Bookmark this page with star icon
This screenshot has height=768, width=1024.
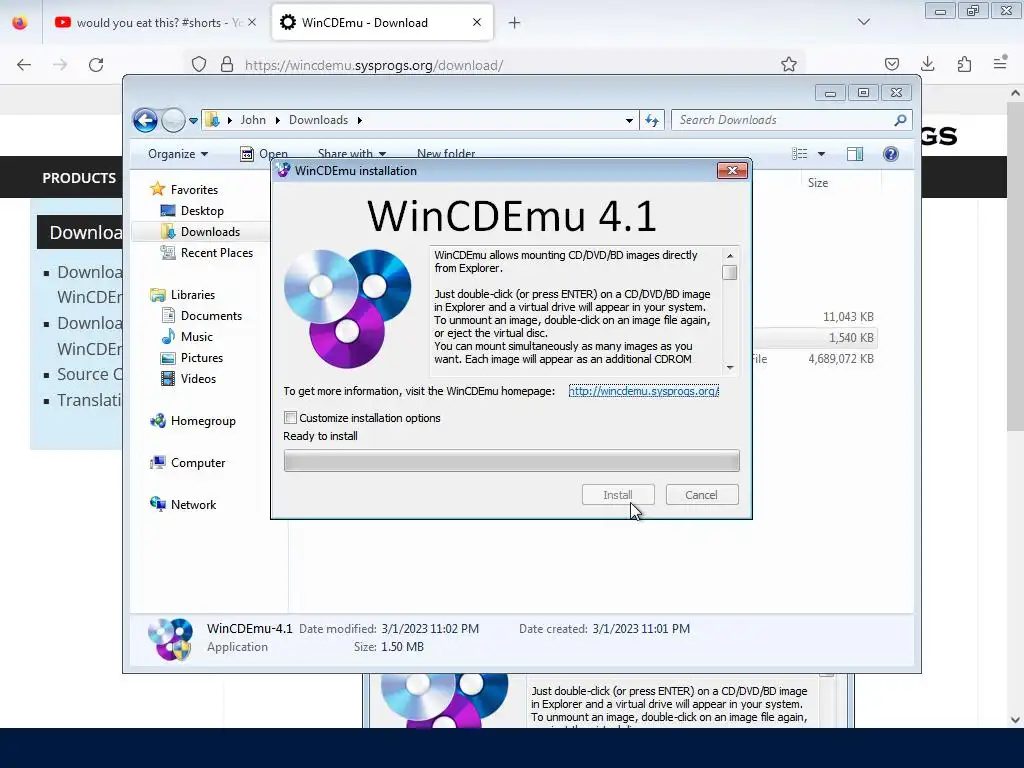coord(789,64)
